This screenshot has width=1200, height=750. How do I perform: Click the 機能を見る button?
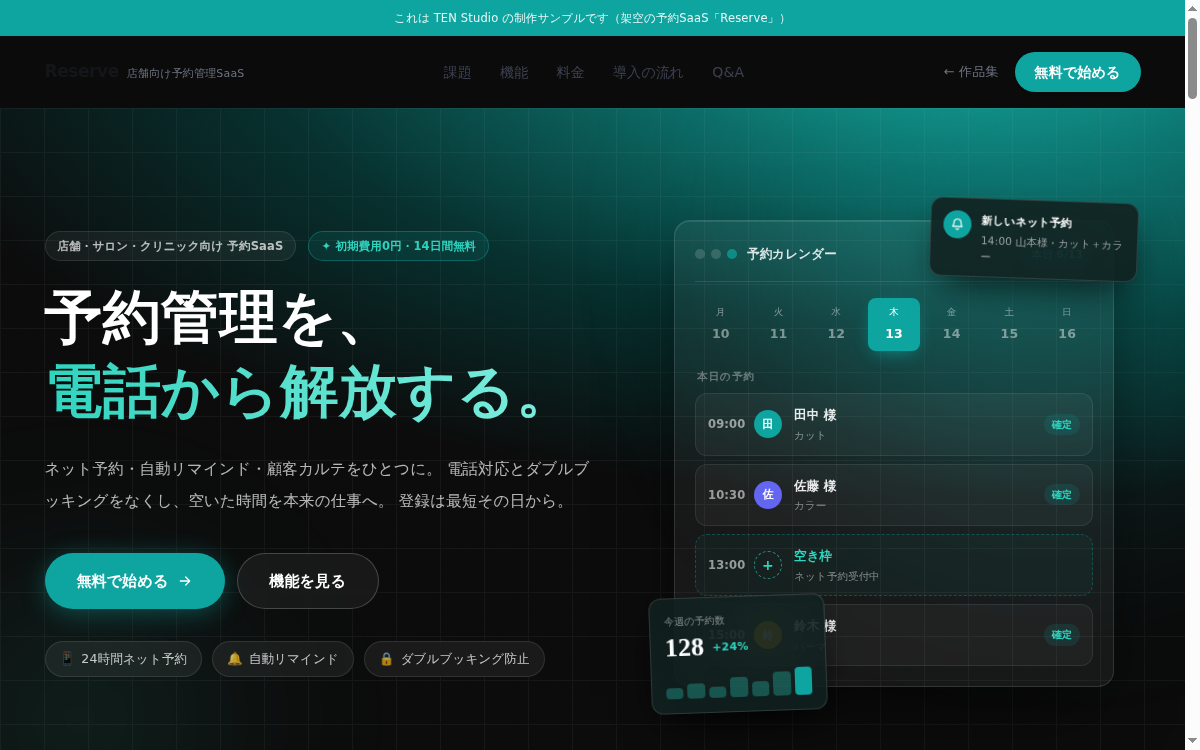click(x=308, y=581)
